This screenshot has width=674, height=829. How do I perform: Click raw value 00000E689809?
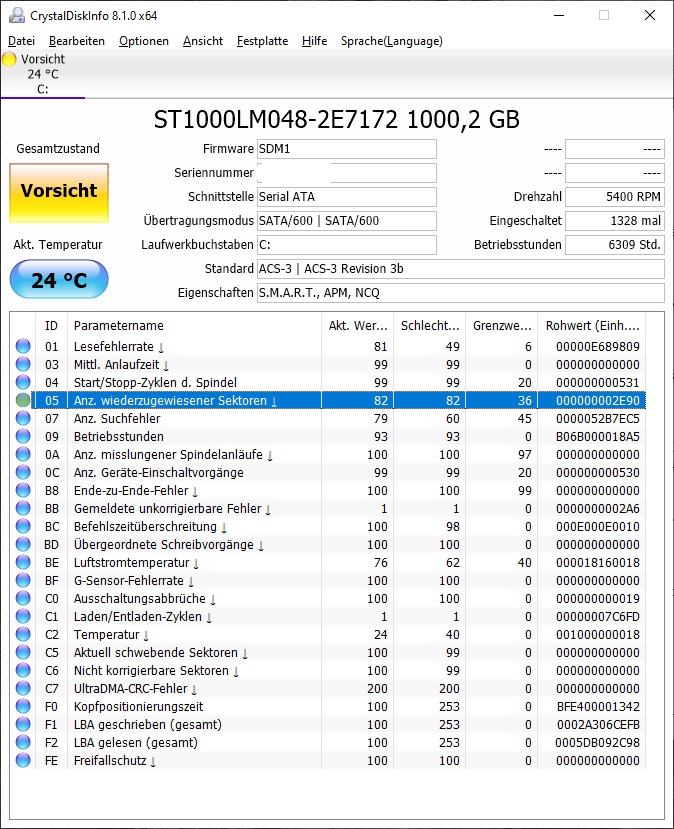click(x=598, y=346)
